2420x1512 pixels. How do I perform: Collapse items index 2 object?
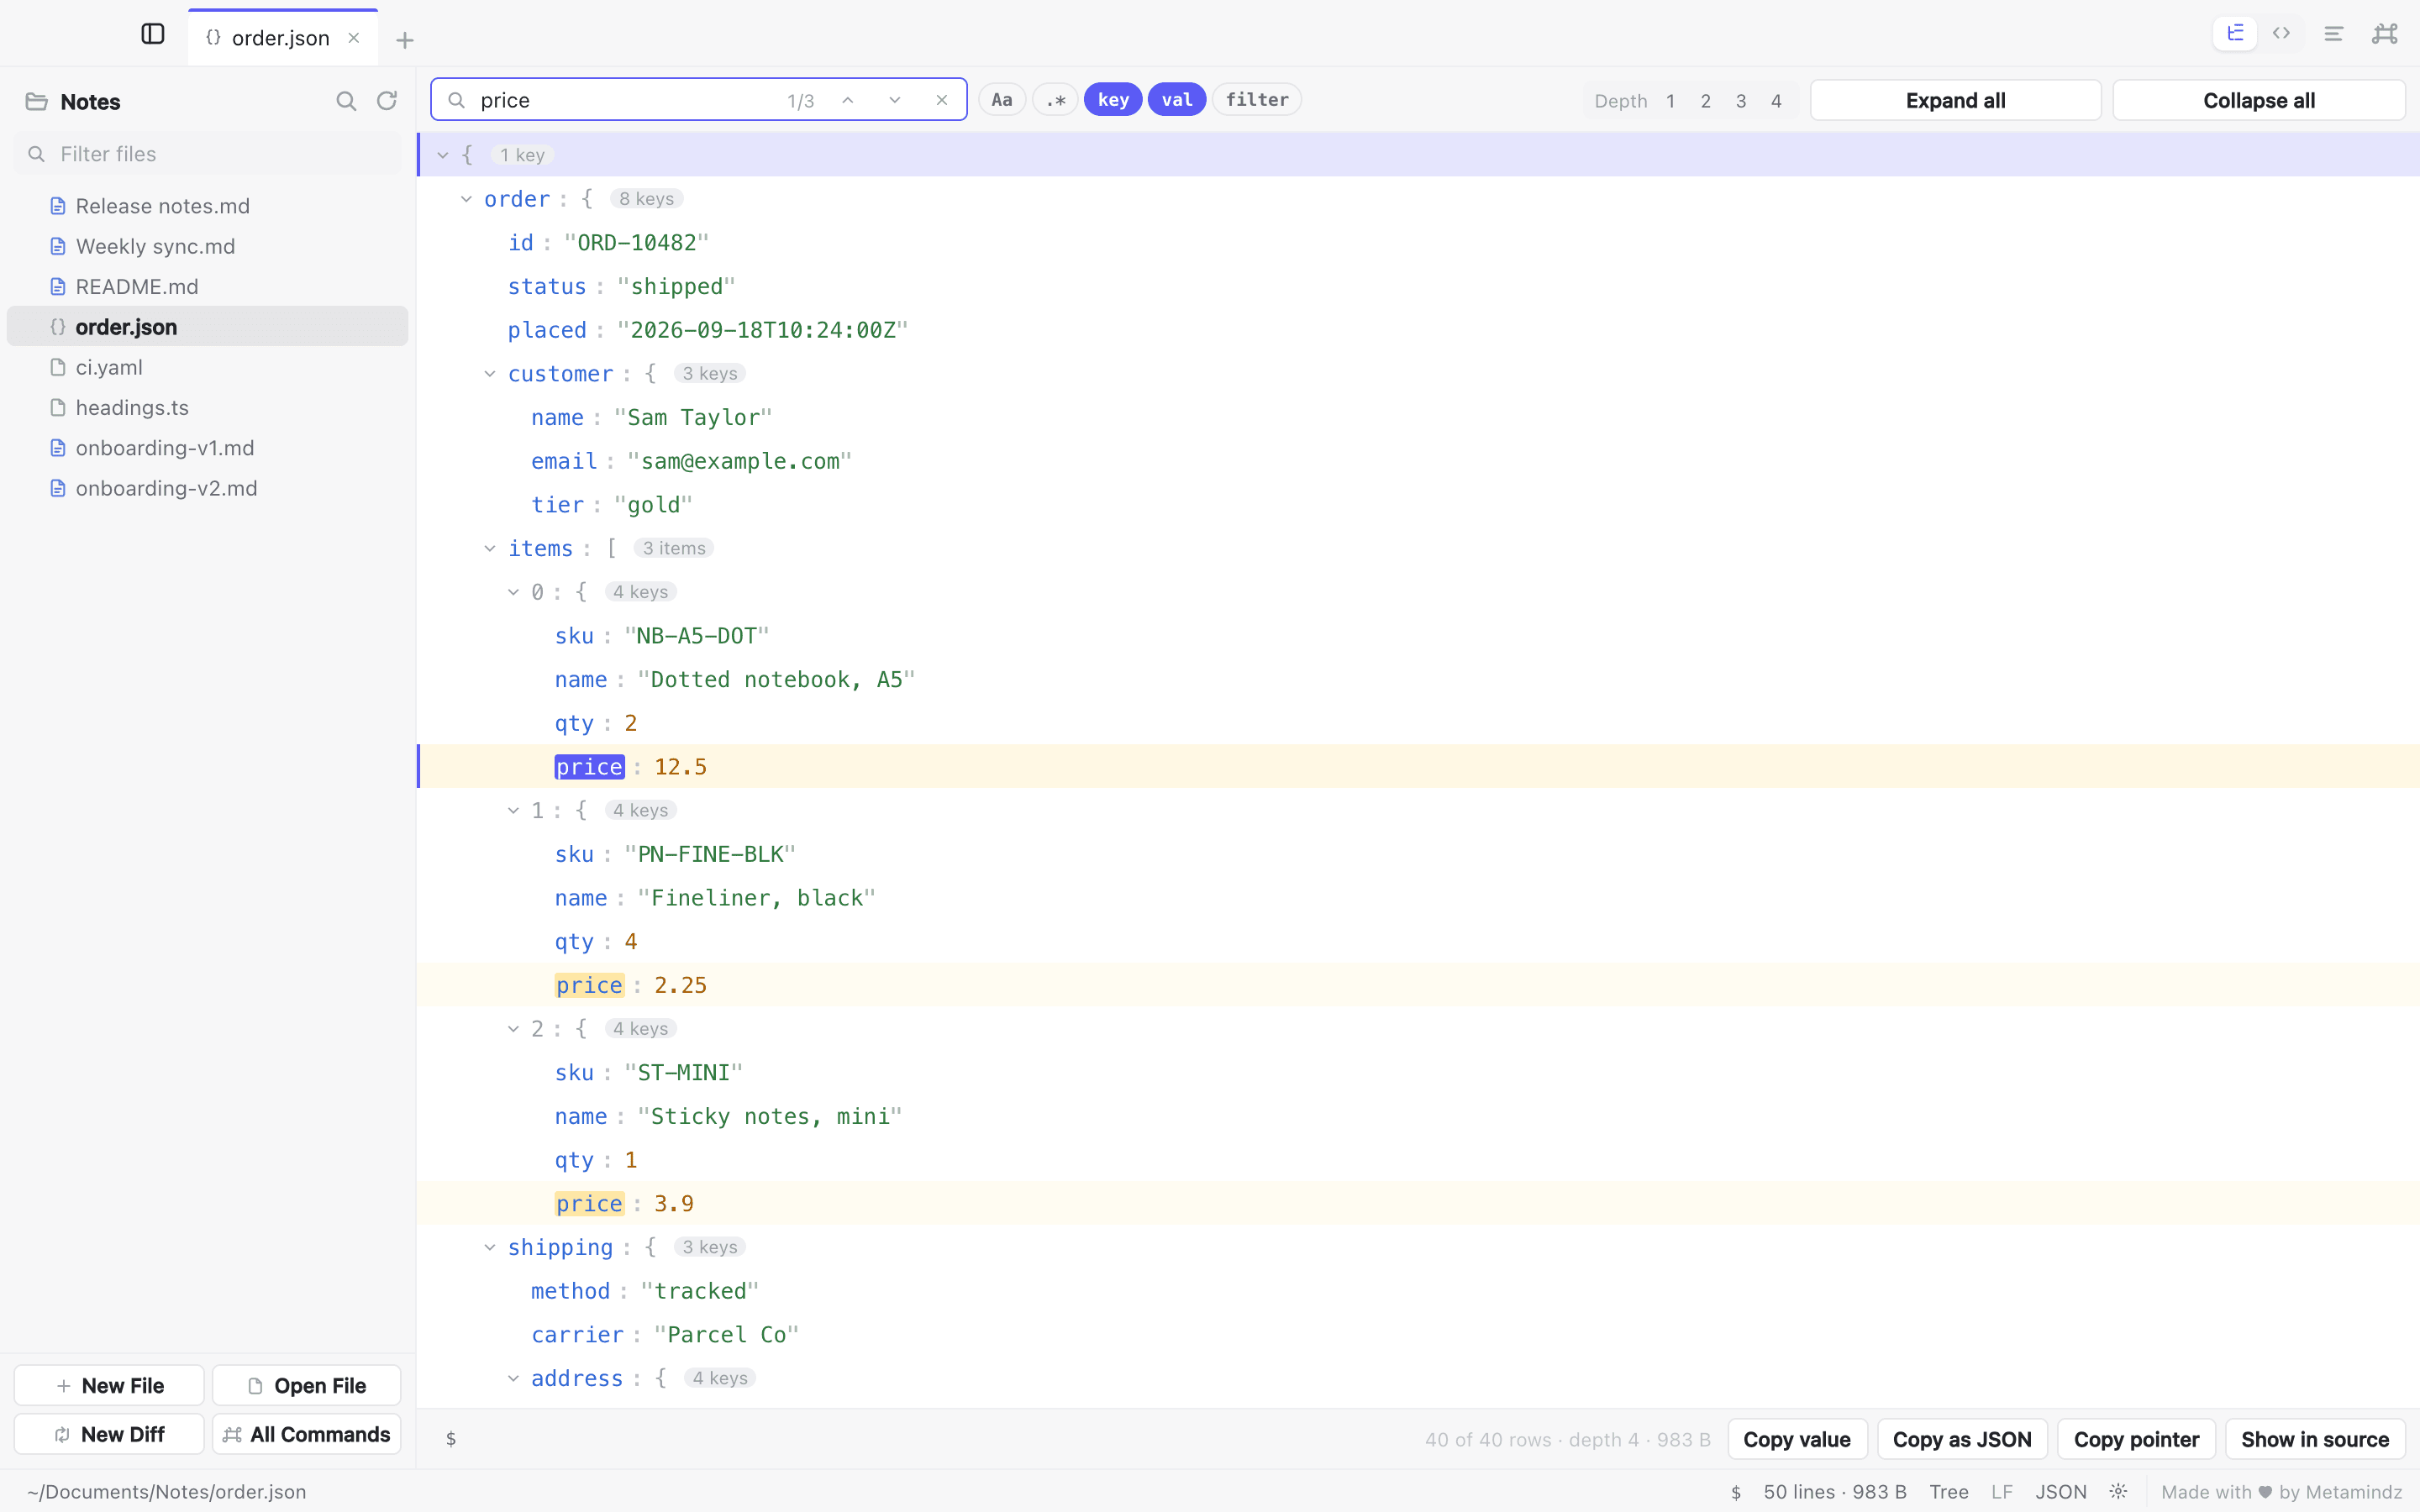(513, 1028)
